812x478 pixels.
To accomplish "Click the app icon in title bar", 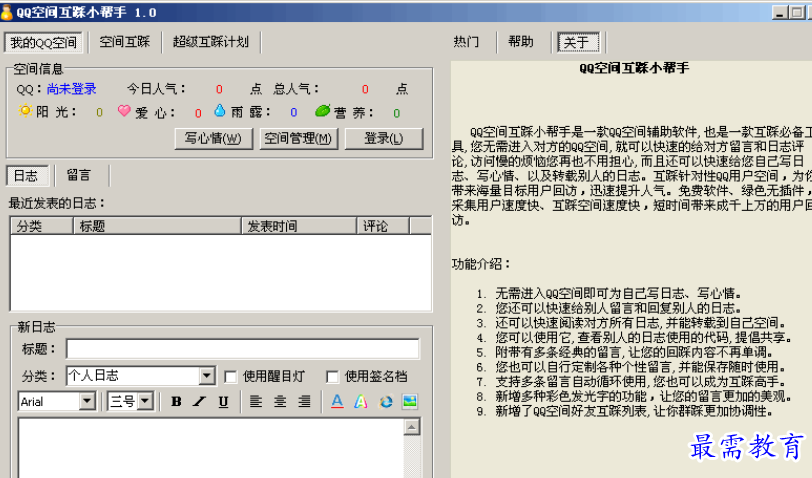I will coord(7,11).
